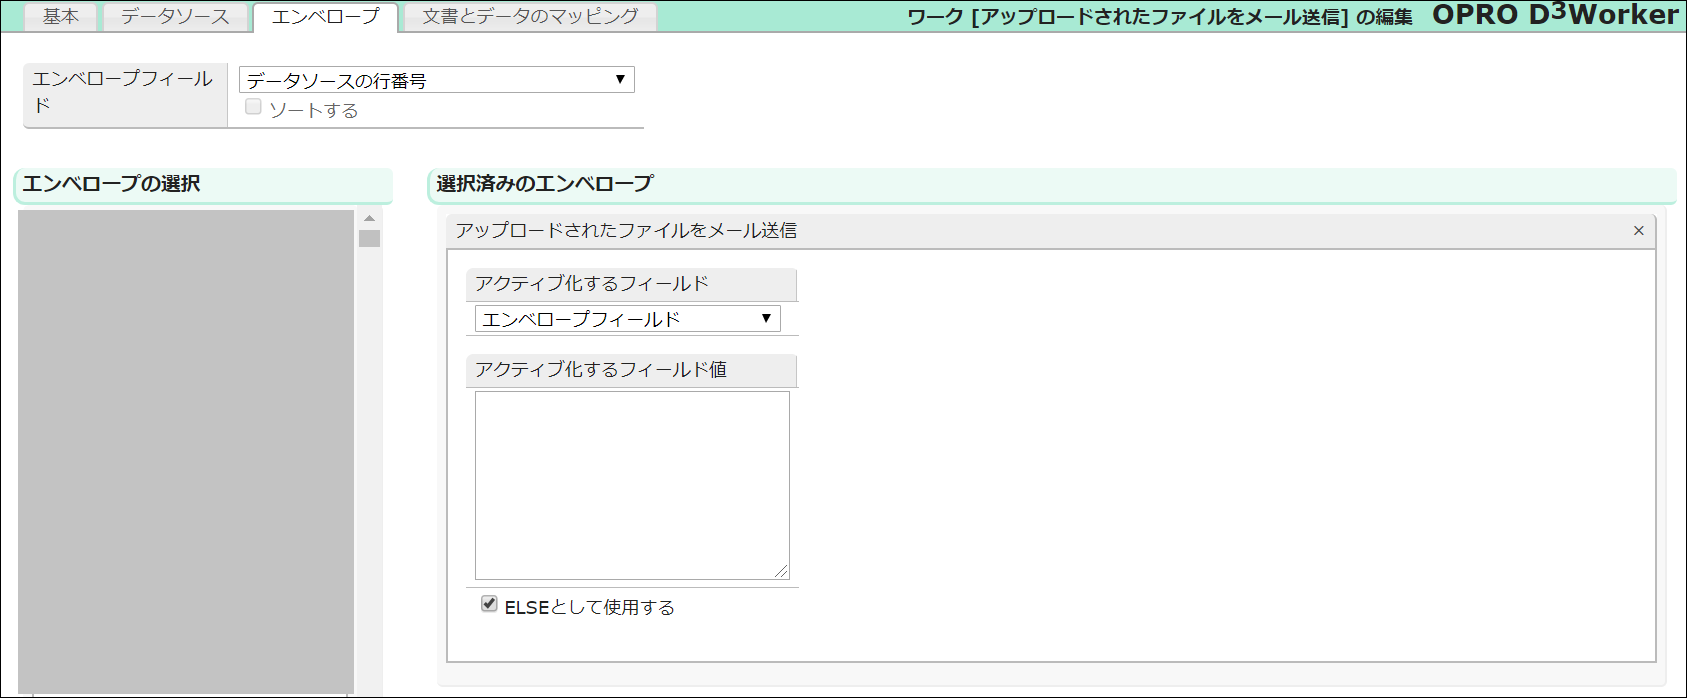The image size is (1687, 698).
Task: Switch to the 基本 tab
Action: tap(60, 17)
